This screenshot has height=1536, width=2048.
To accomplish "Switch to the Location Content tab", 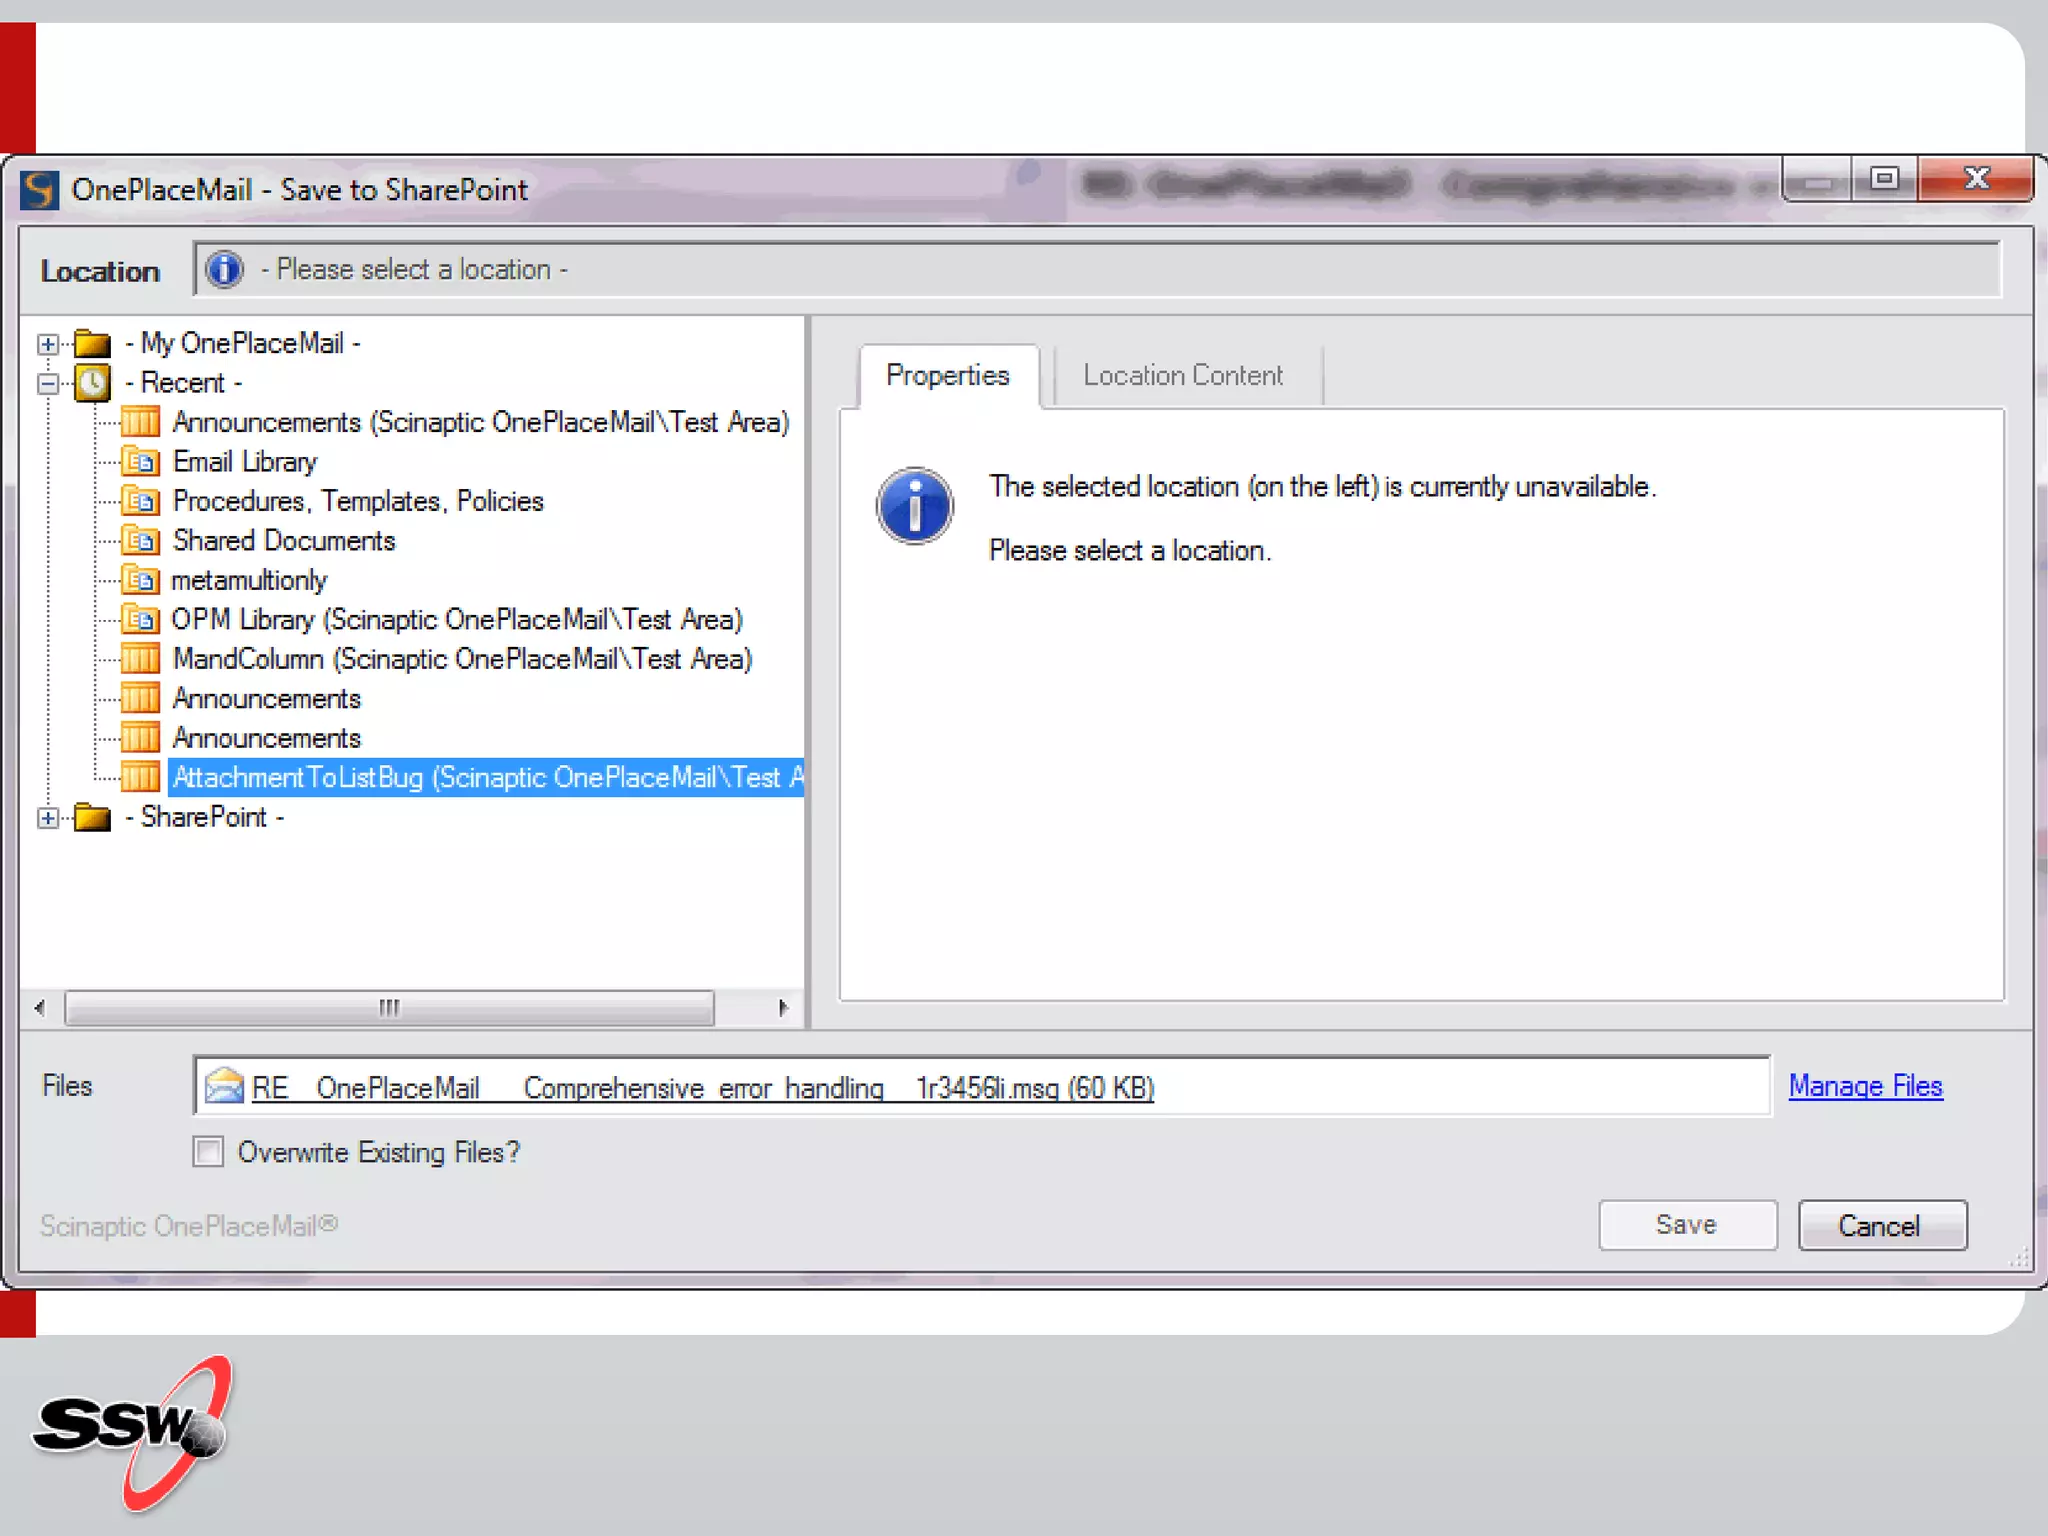I will [1182, 376].
